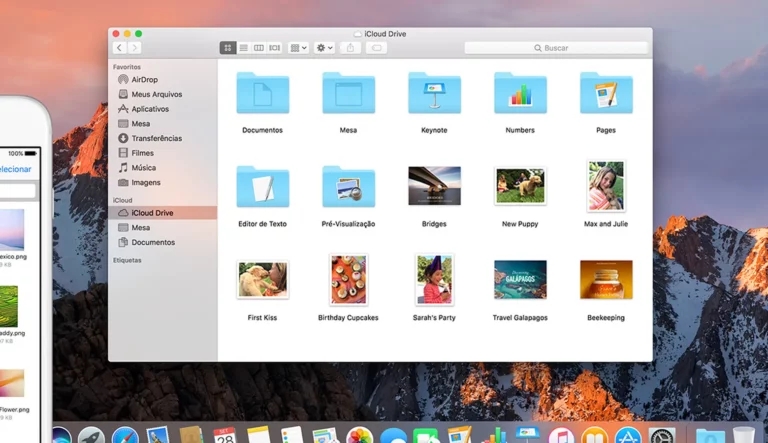Select the First Kiss photo
Viewport: 768px width, 443px height.
[263, 279]
